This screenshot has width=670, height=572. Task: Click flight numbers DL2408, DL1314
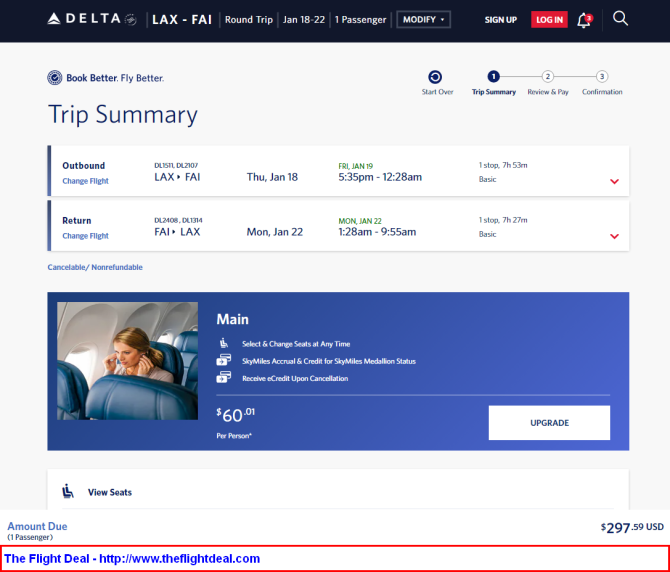(x=178, y=220)
